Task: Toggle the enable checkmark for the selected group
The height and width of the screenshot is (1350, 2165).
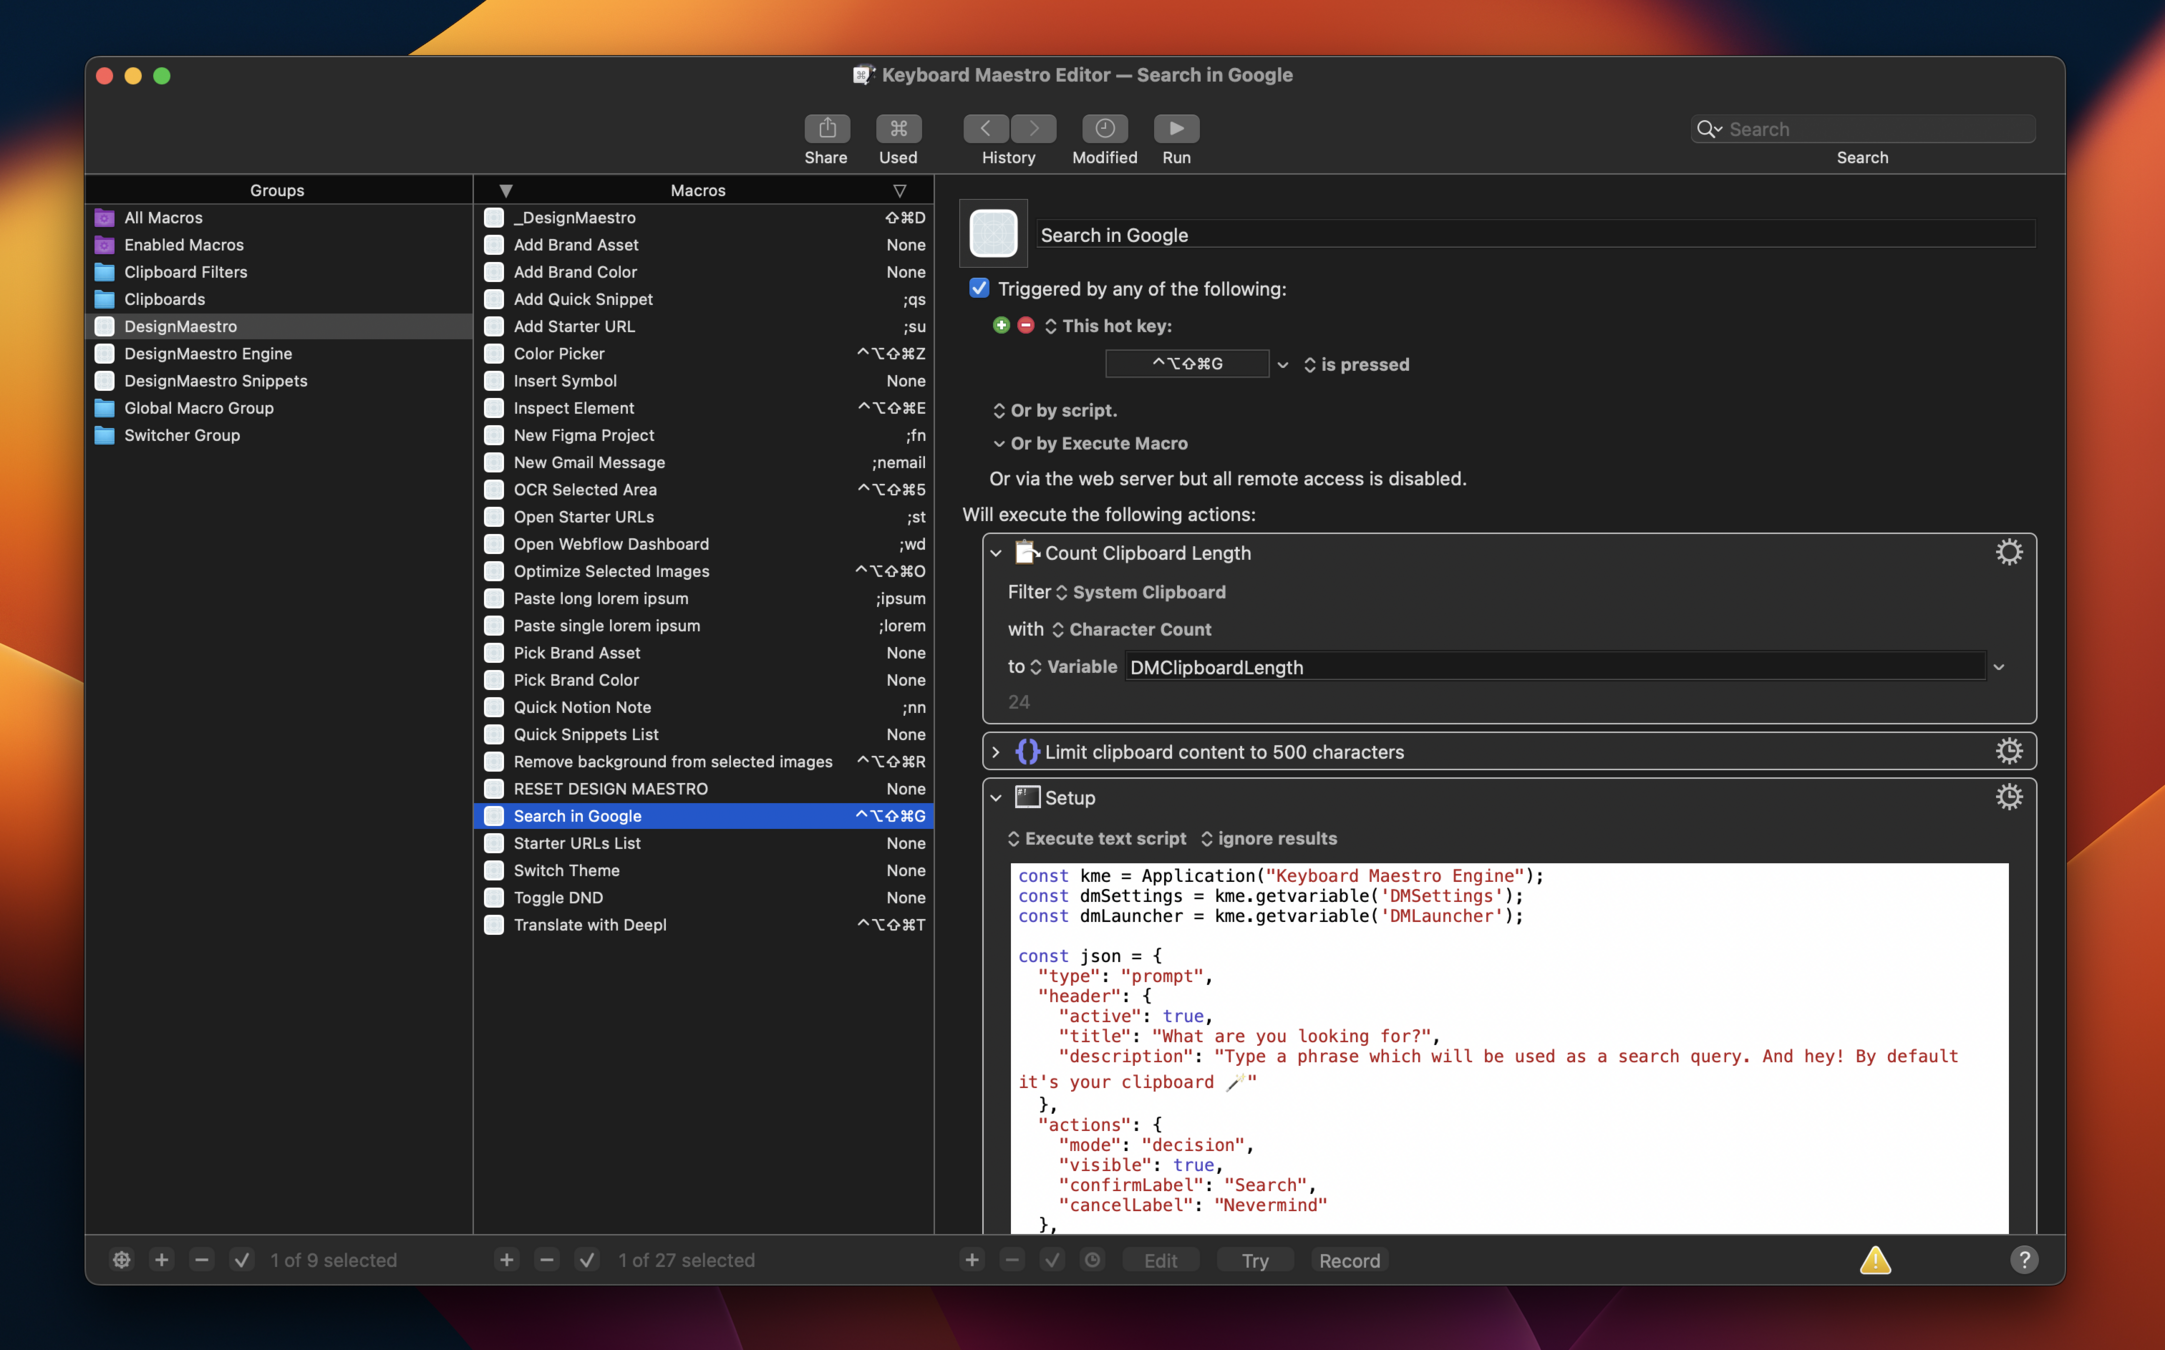Action: click(x=242, y=1260)
